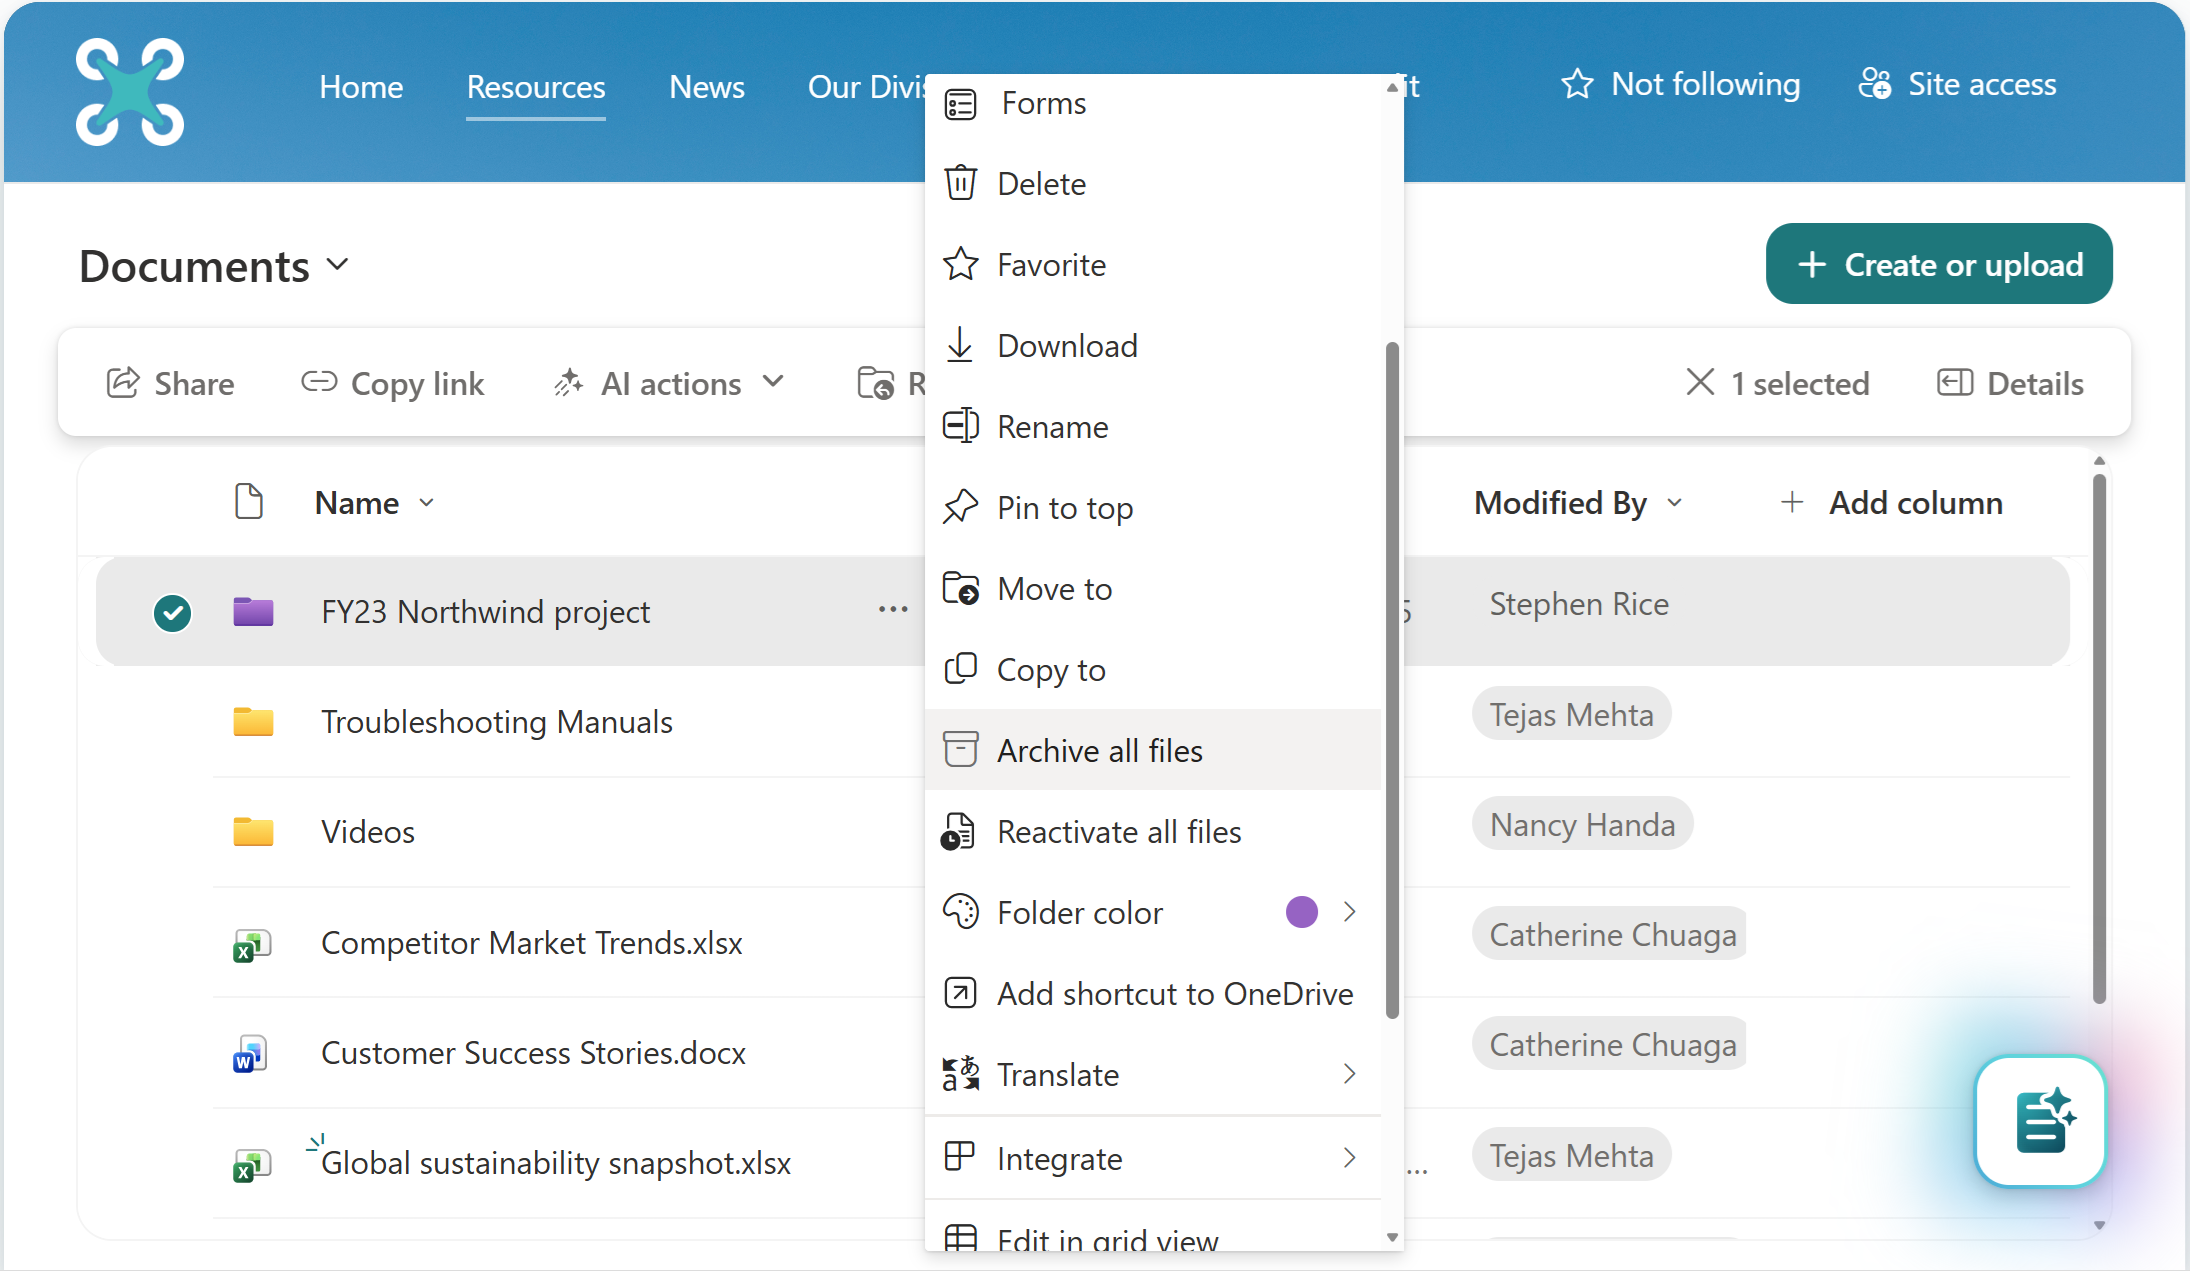The height and width of the screenshot is (1271, 2190).
Task: Switch to the News tab
Action: click(706, 87)
